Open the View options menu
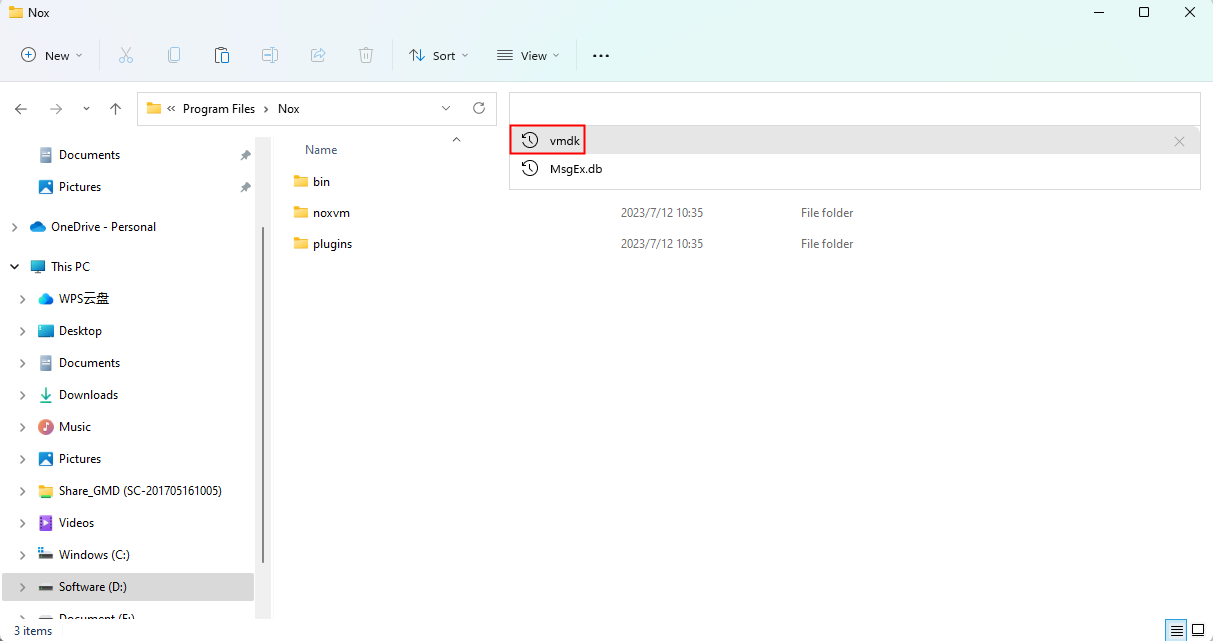 [x=528, y=56]
